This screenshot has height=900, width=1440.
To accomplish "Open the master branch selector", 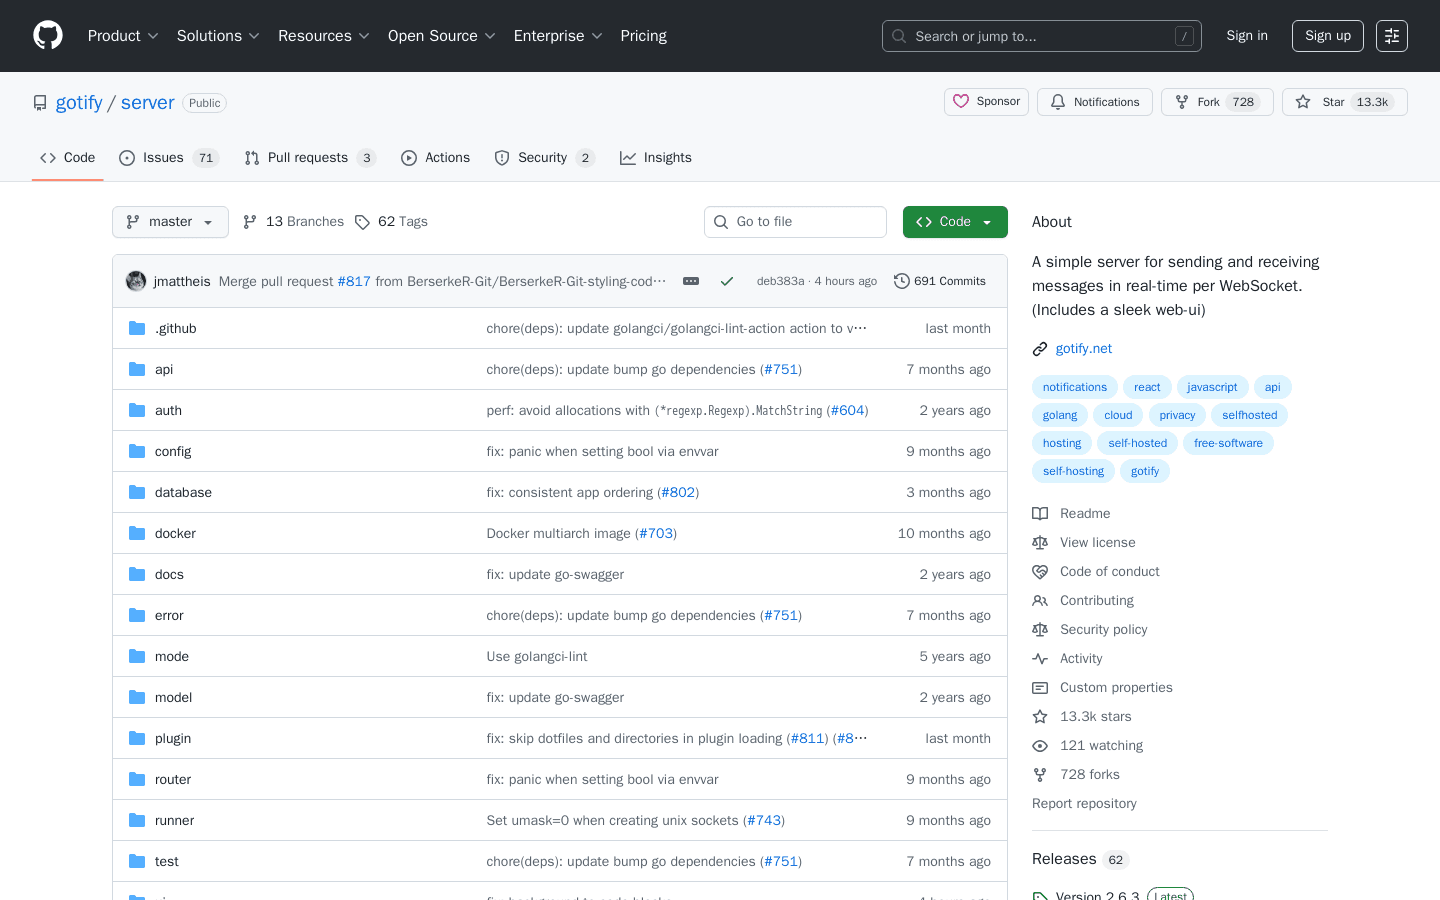I will (x=170, y=221).
